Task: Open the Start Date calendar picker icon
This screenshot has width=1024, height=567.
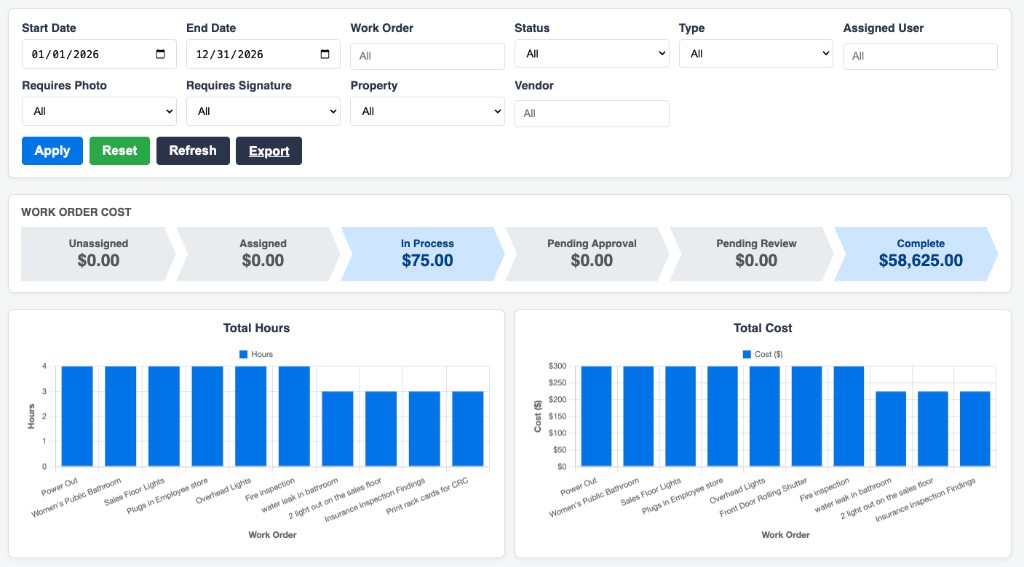Action: pos(161,54)
